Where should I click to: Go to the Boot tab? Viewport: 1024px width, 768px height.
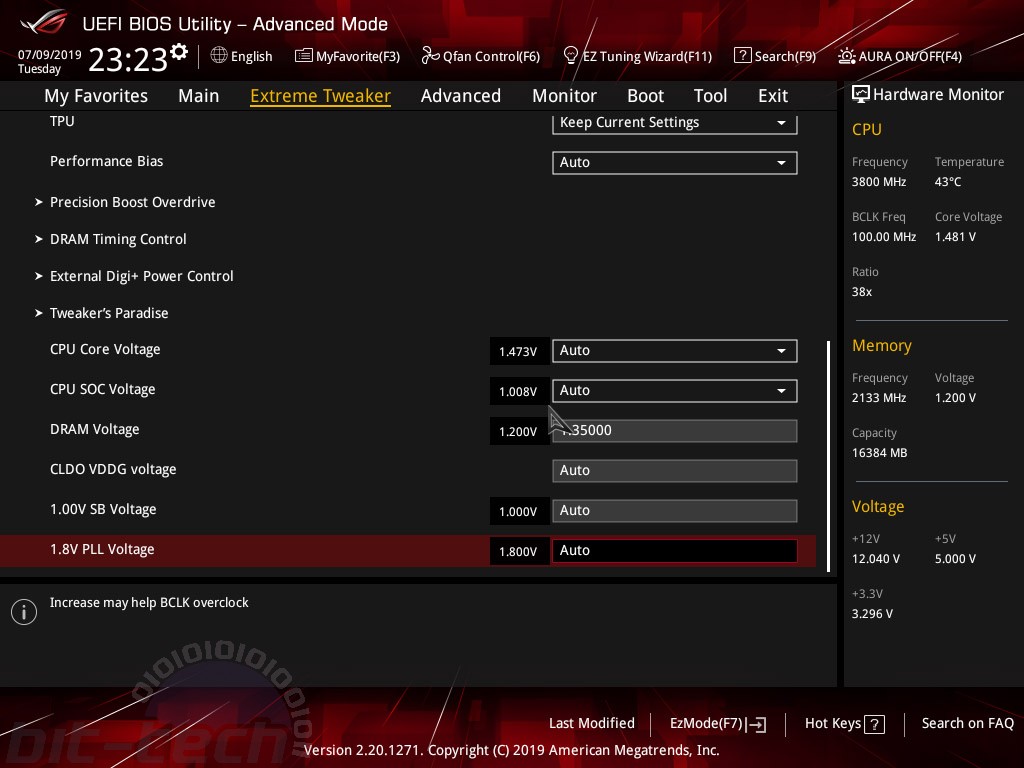pos(645,96)
